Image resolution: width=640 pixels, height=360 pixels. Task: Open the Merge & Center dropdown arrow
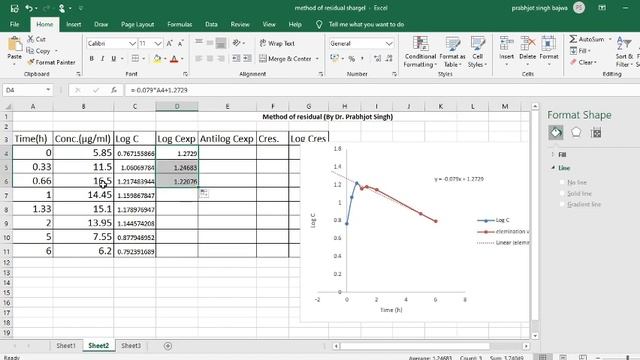(317, 59)
